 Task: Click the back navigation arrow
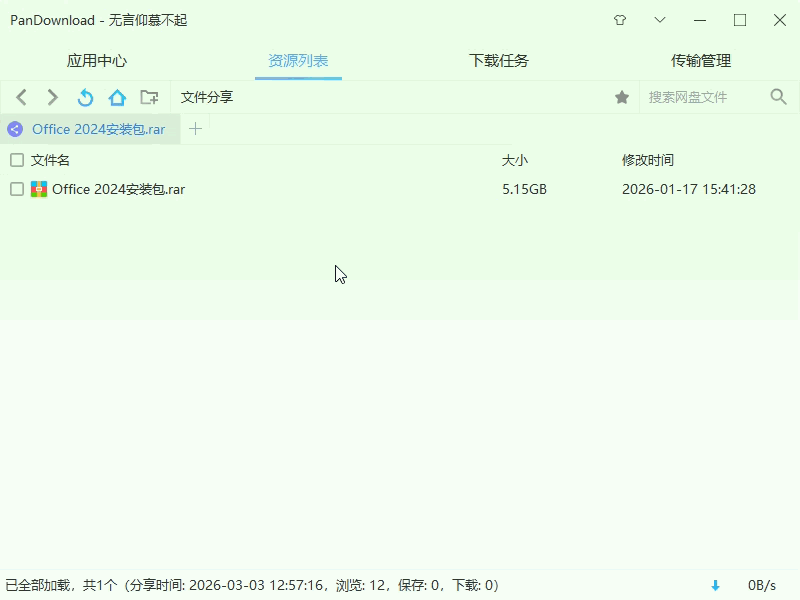click(21, 97)
